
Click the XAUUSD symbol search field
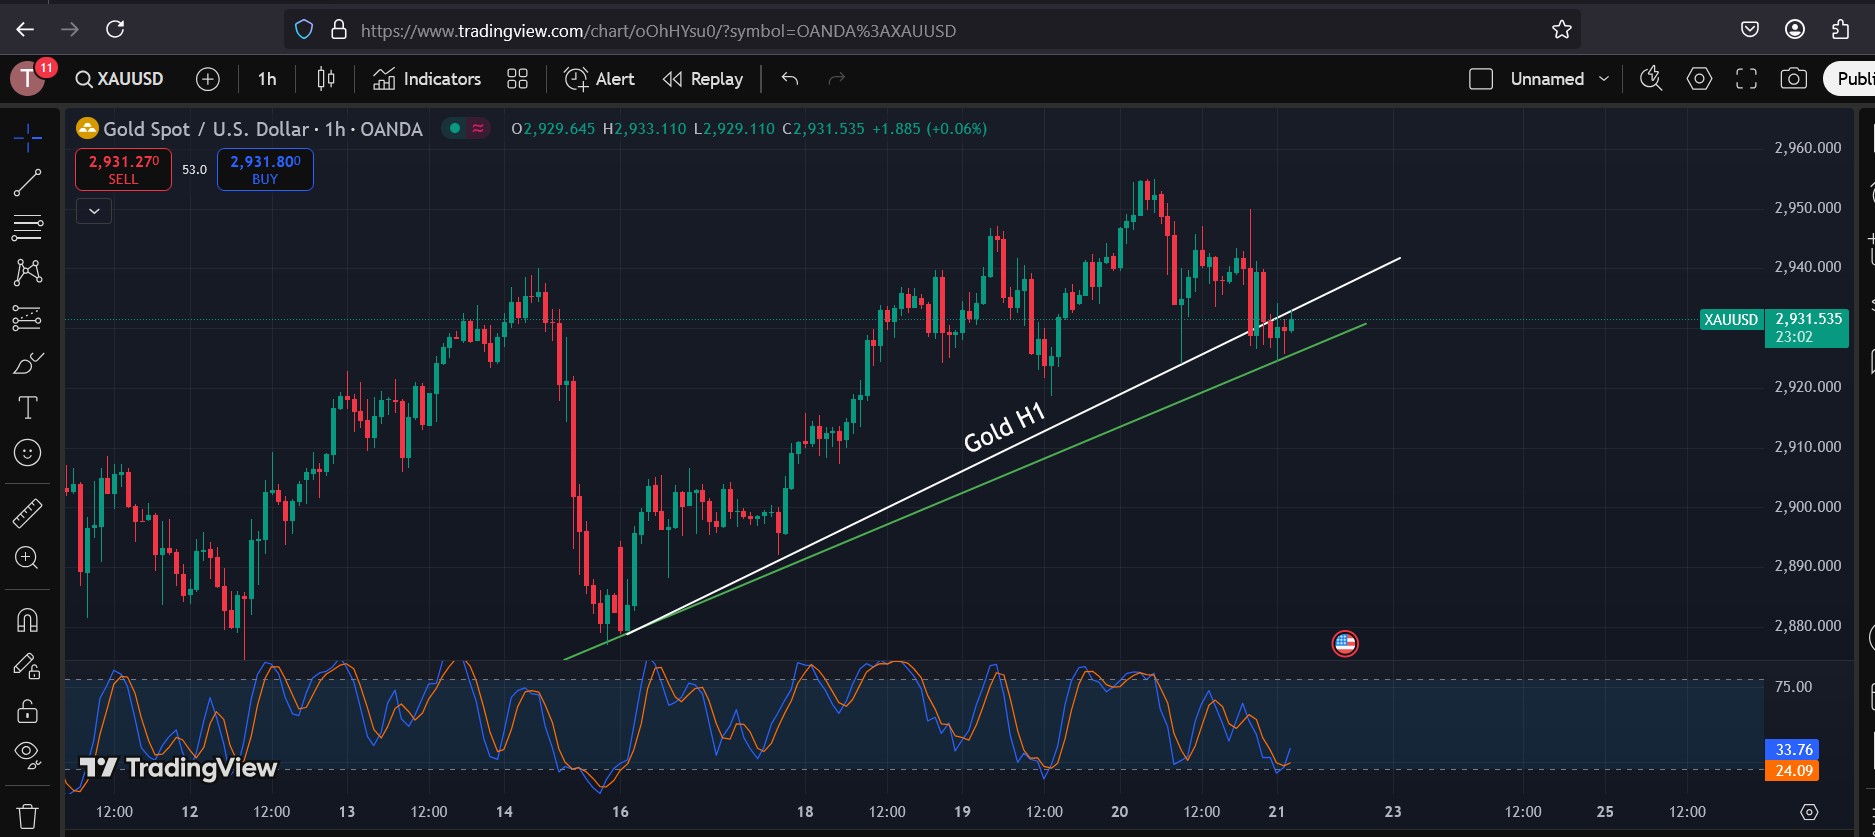coord(120,79)
